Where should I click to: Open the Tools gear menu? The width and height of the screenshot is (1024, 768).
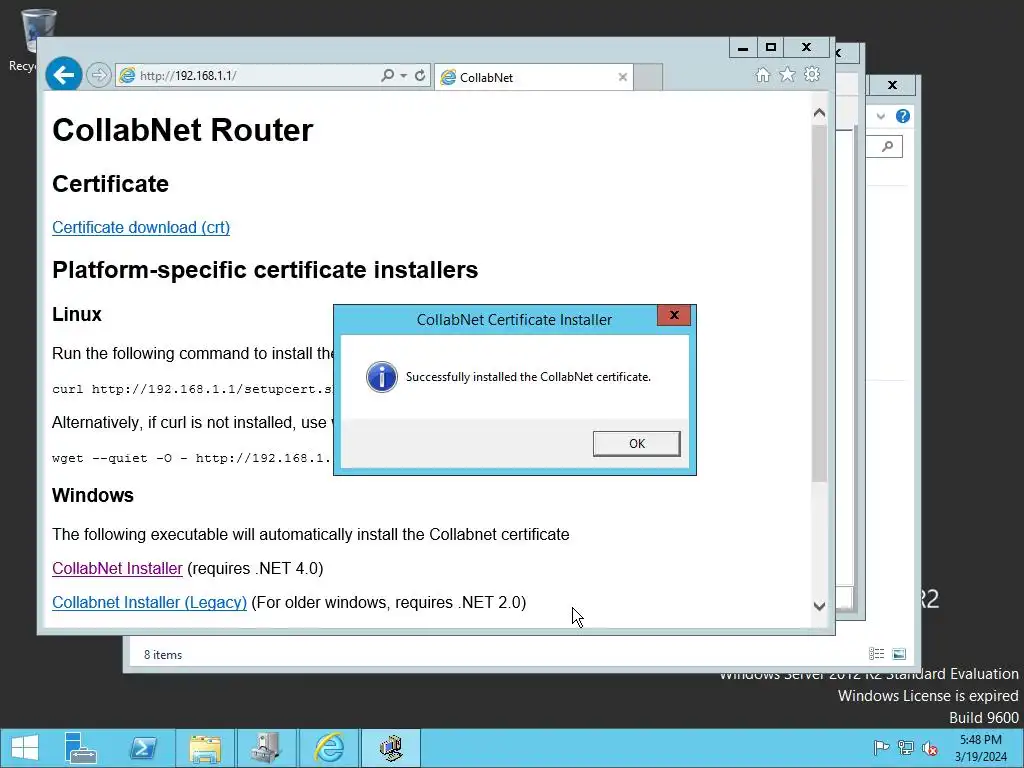812,75
